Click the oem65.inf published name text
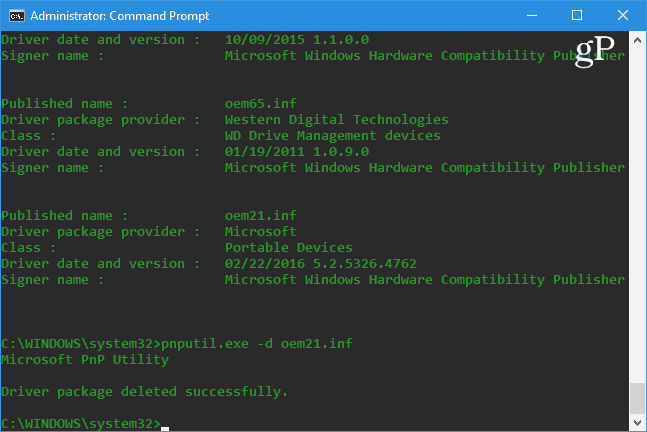Image resolution: width=647 pixels, height=432 pixels. (260, 103)
